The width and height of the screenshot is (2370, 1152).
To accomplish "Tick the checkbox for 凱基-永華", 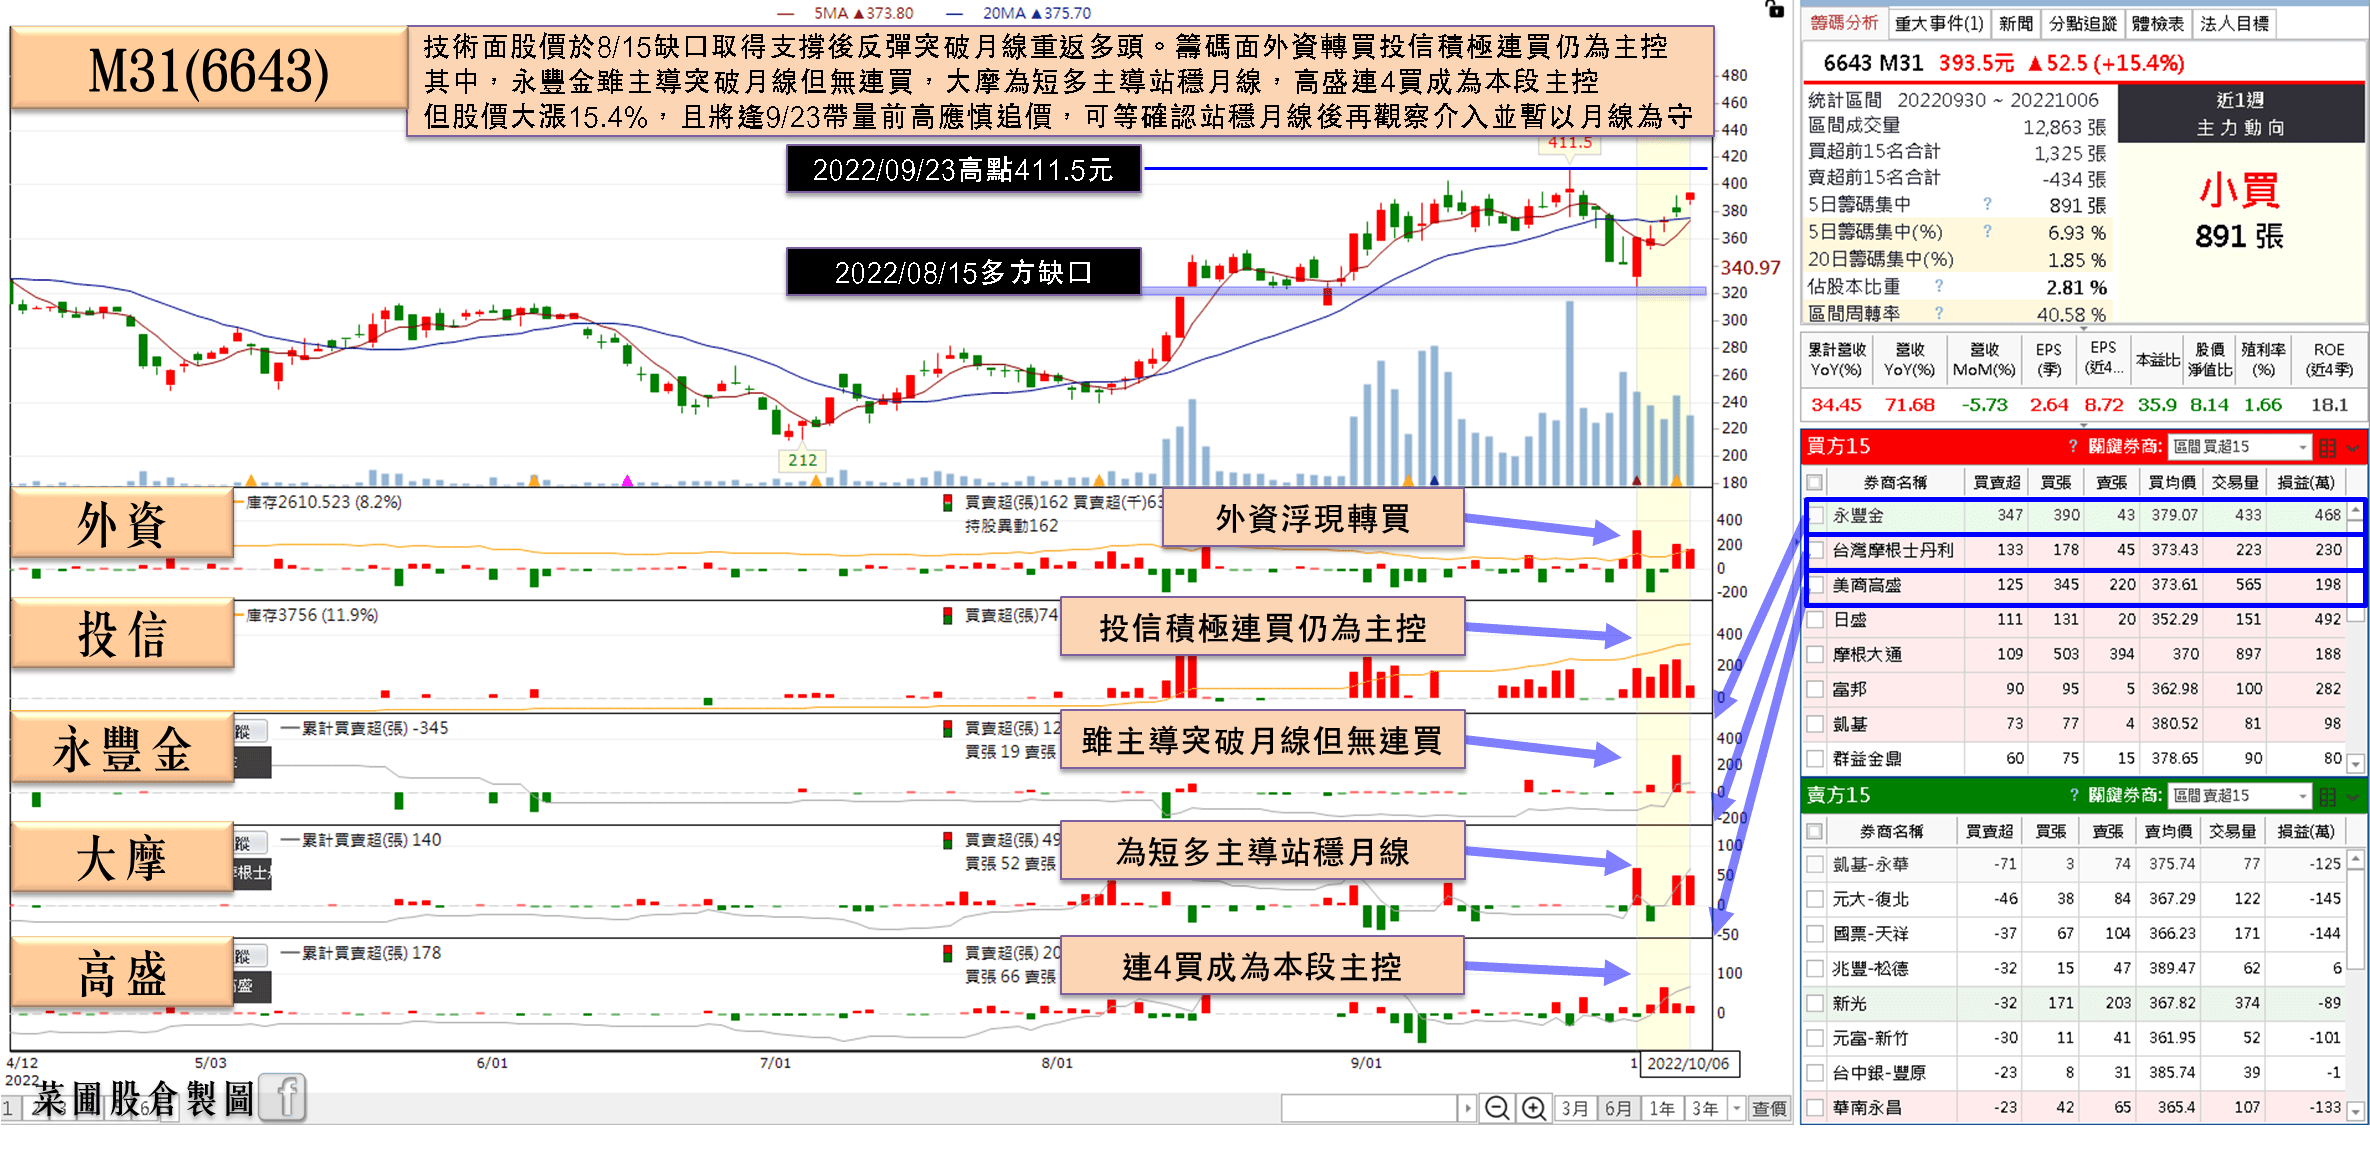I will pos(1816,864).
